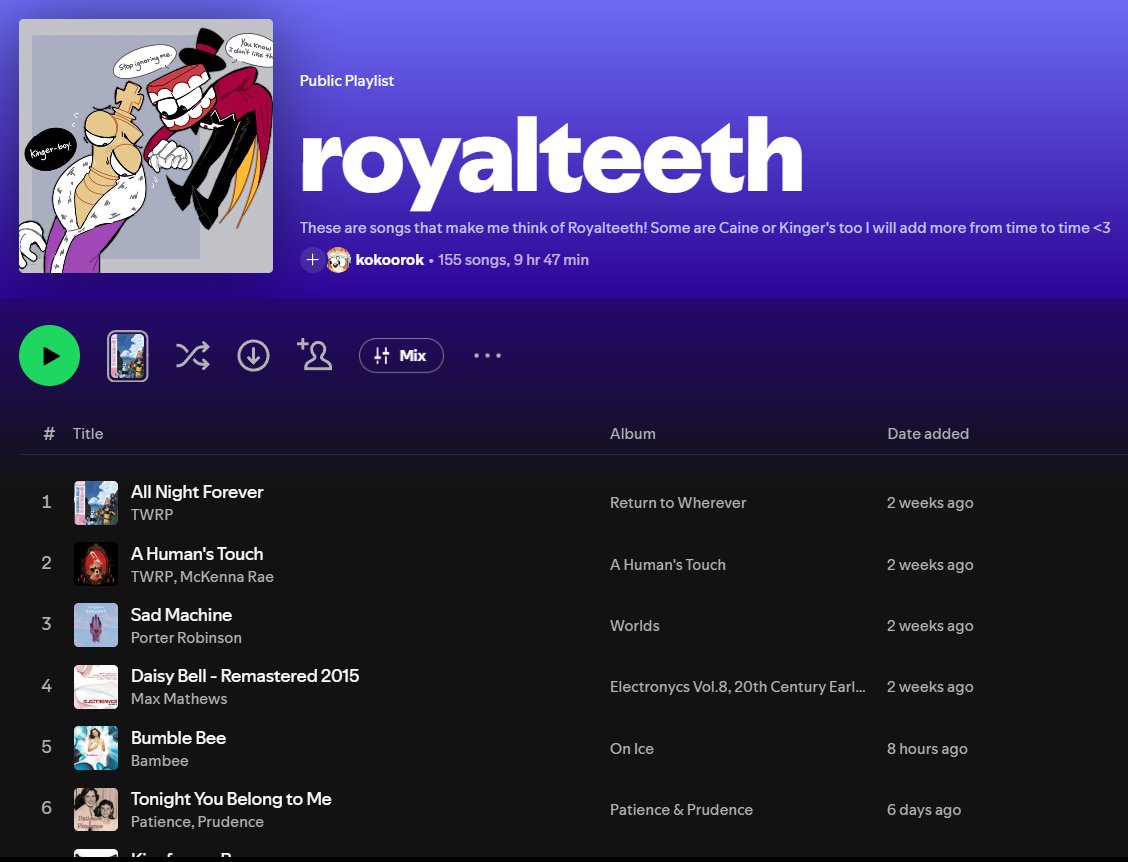Open the Patience & Prudence album link
The height and width of the screenshot is (862, 1128).
pos(681,810)
